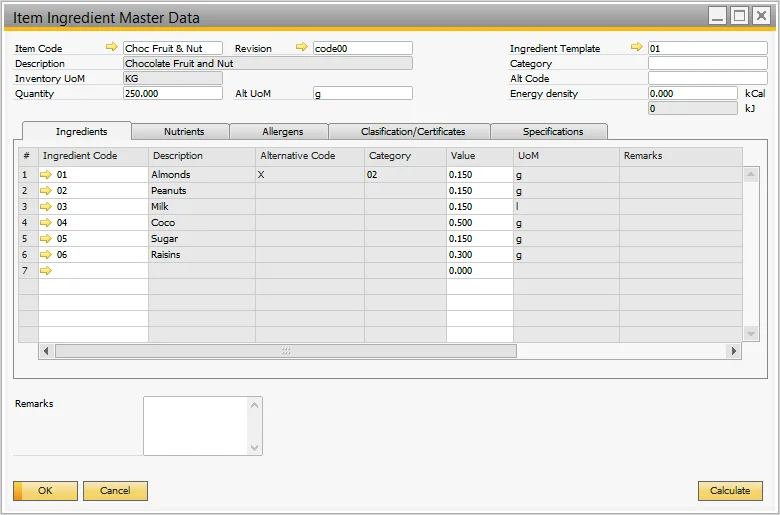
Task: Click the Revision field showing code00
Action: pos(363,48)
